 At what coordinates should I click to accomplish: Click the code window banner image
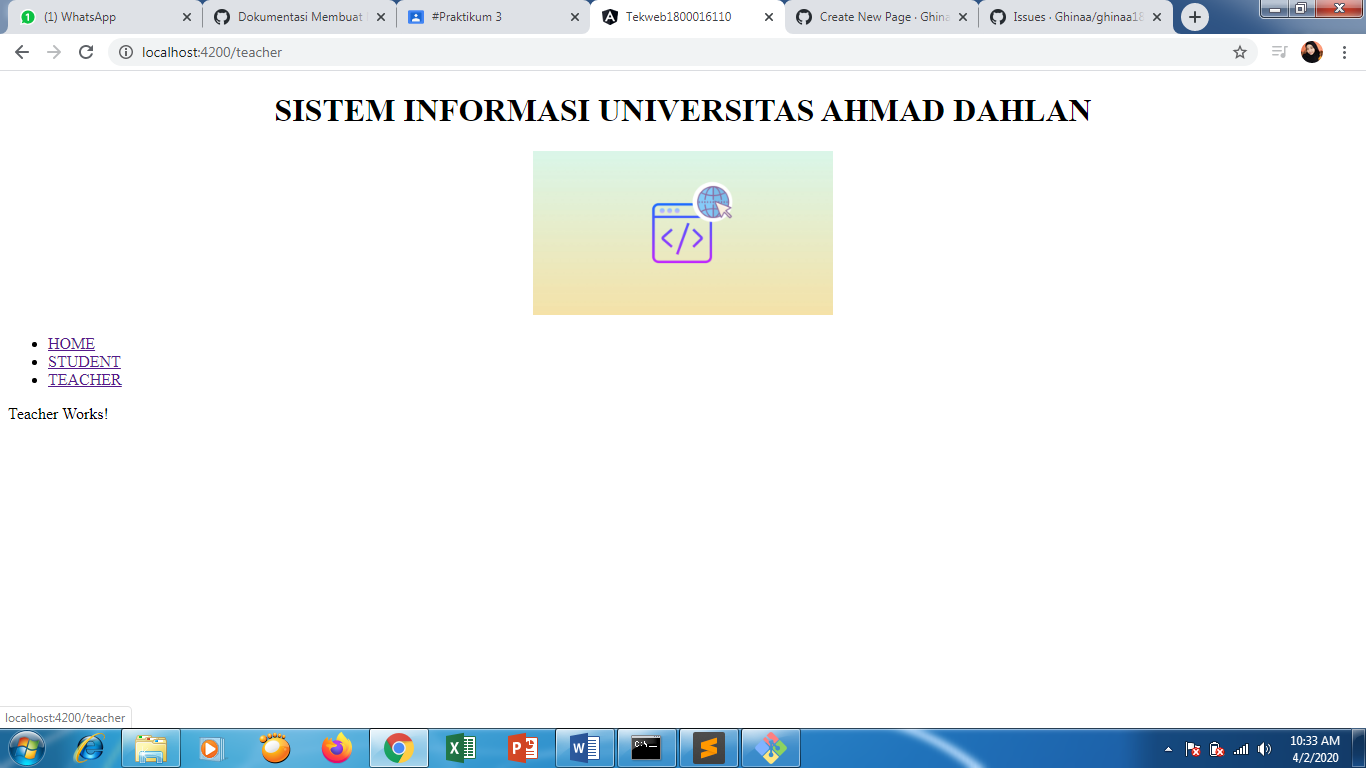(x=683, y=233)
